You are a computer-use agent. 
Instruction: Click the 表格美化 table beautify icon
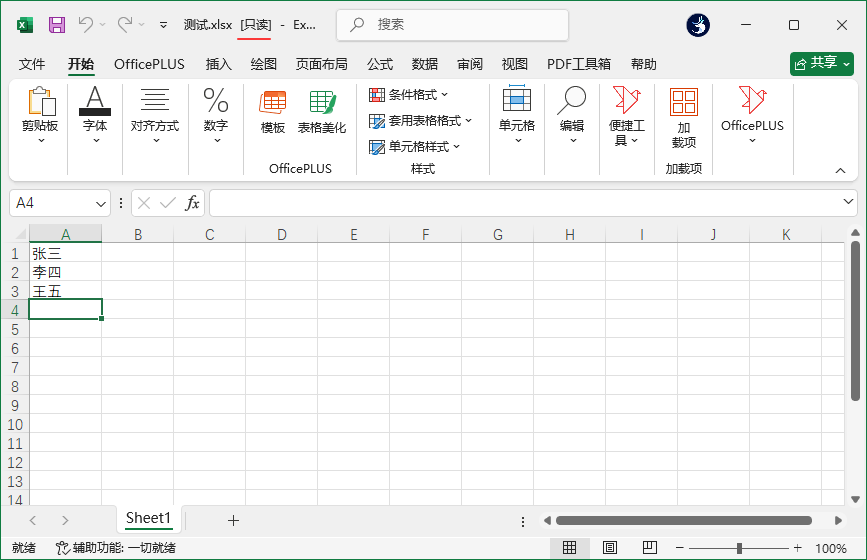coord(322,112)
